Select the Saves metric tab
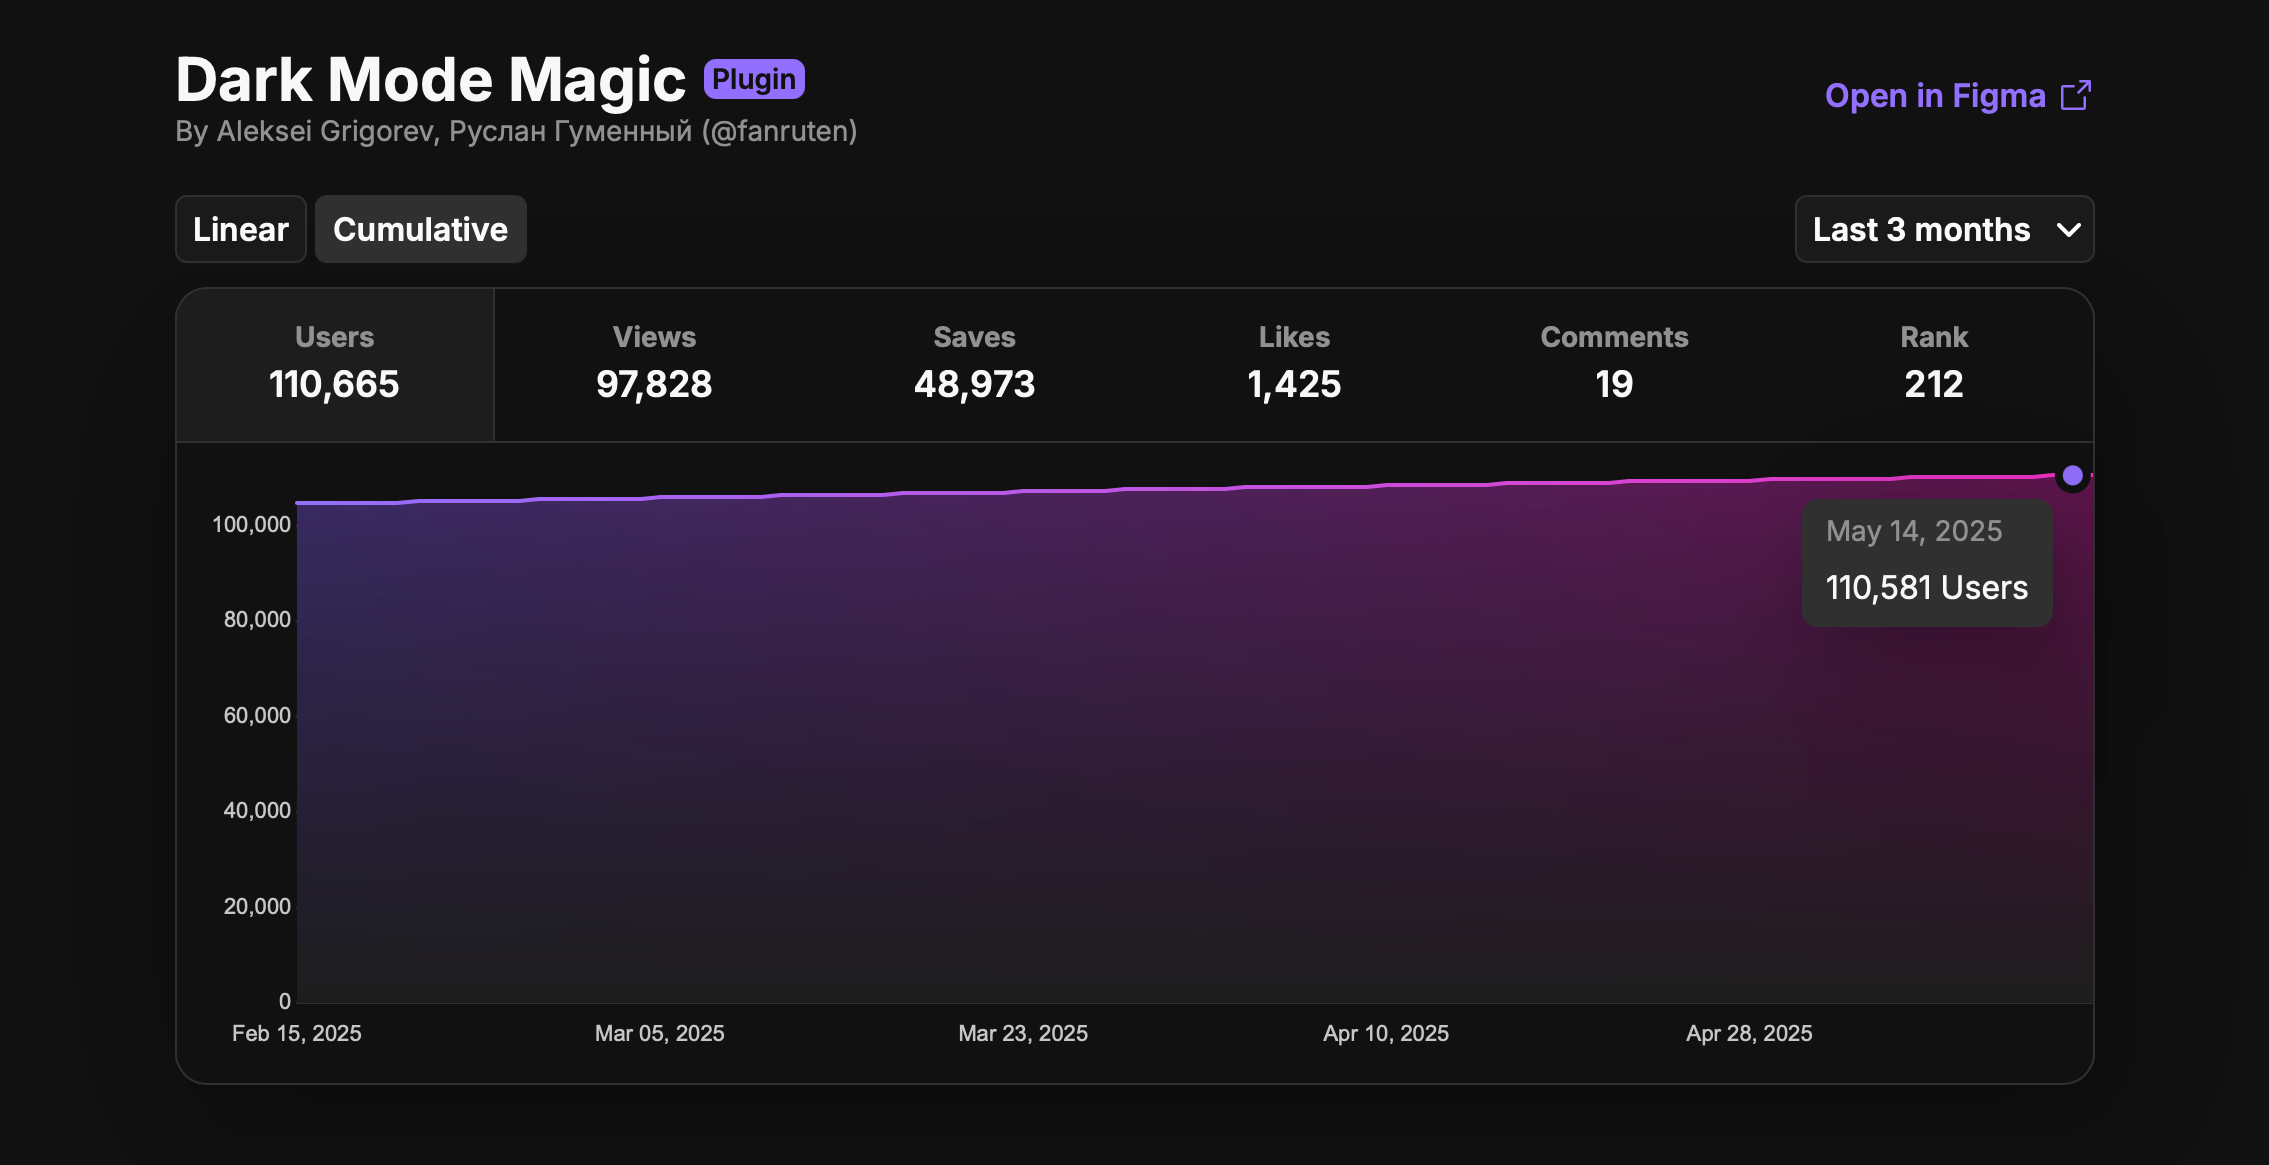The image size is (2269, 1165). (974, 365)
